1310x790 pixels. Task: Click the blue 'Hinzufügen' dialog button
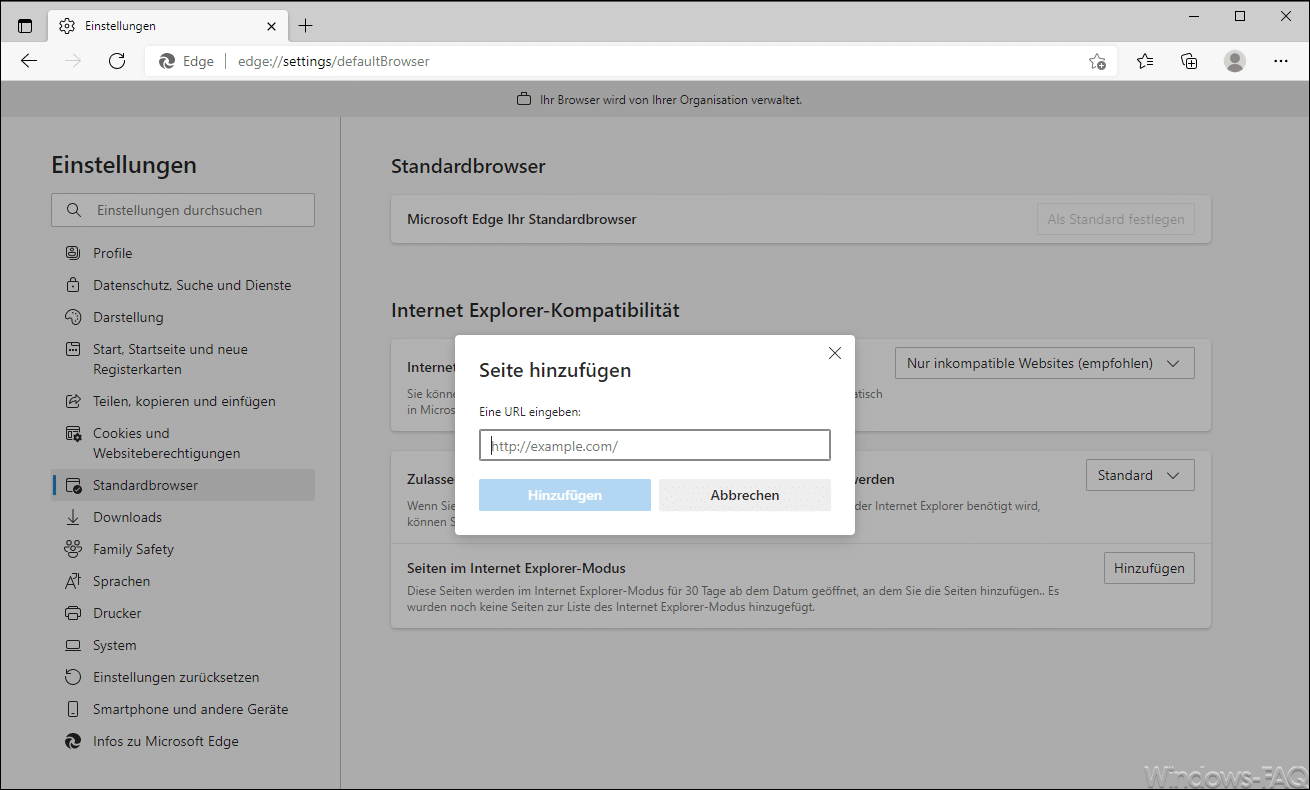point(564,495)
